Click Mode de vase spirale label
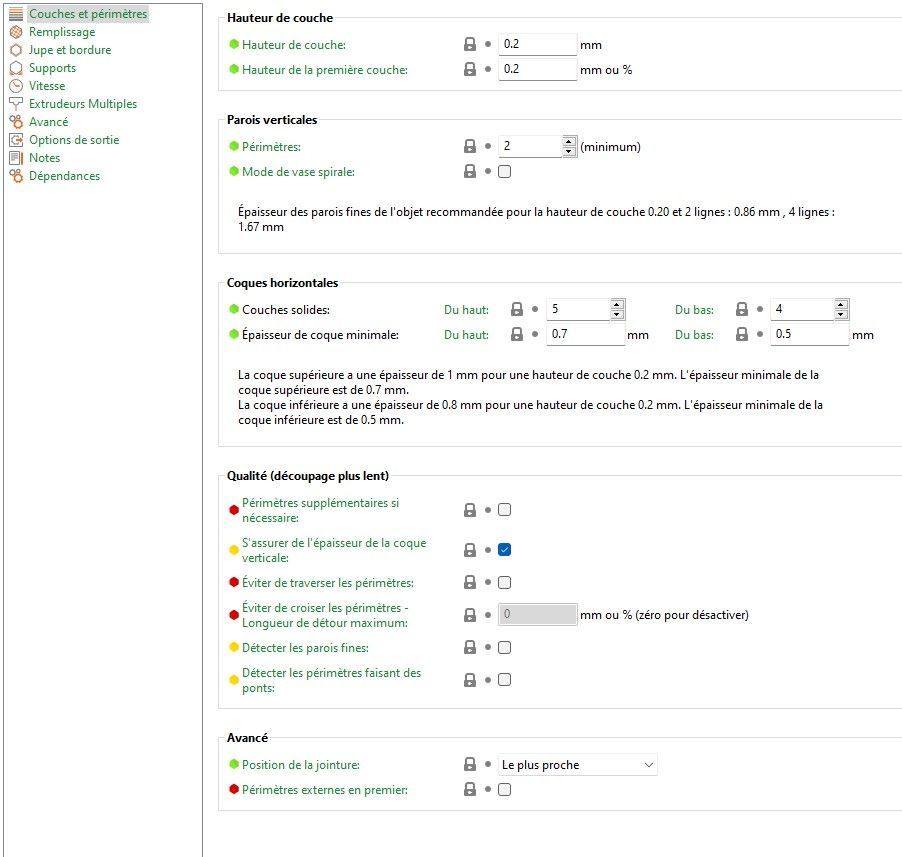The height and width of the screenshot is (857, 902). pos(298,171)
